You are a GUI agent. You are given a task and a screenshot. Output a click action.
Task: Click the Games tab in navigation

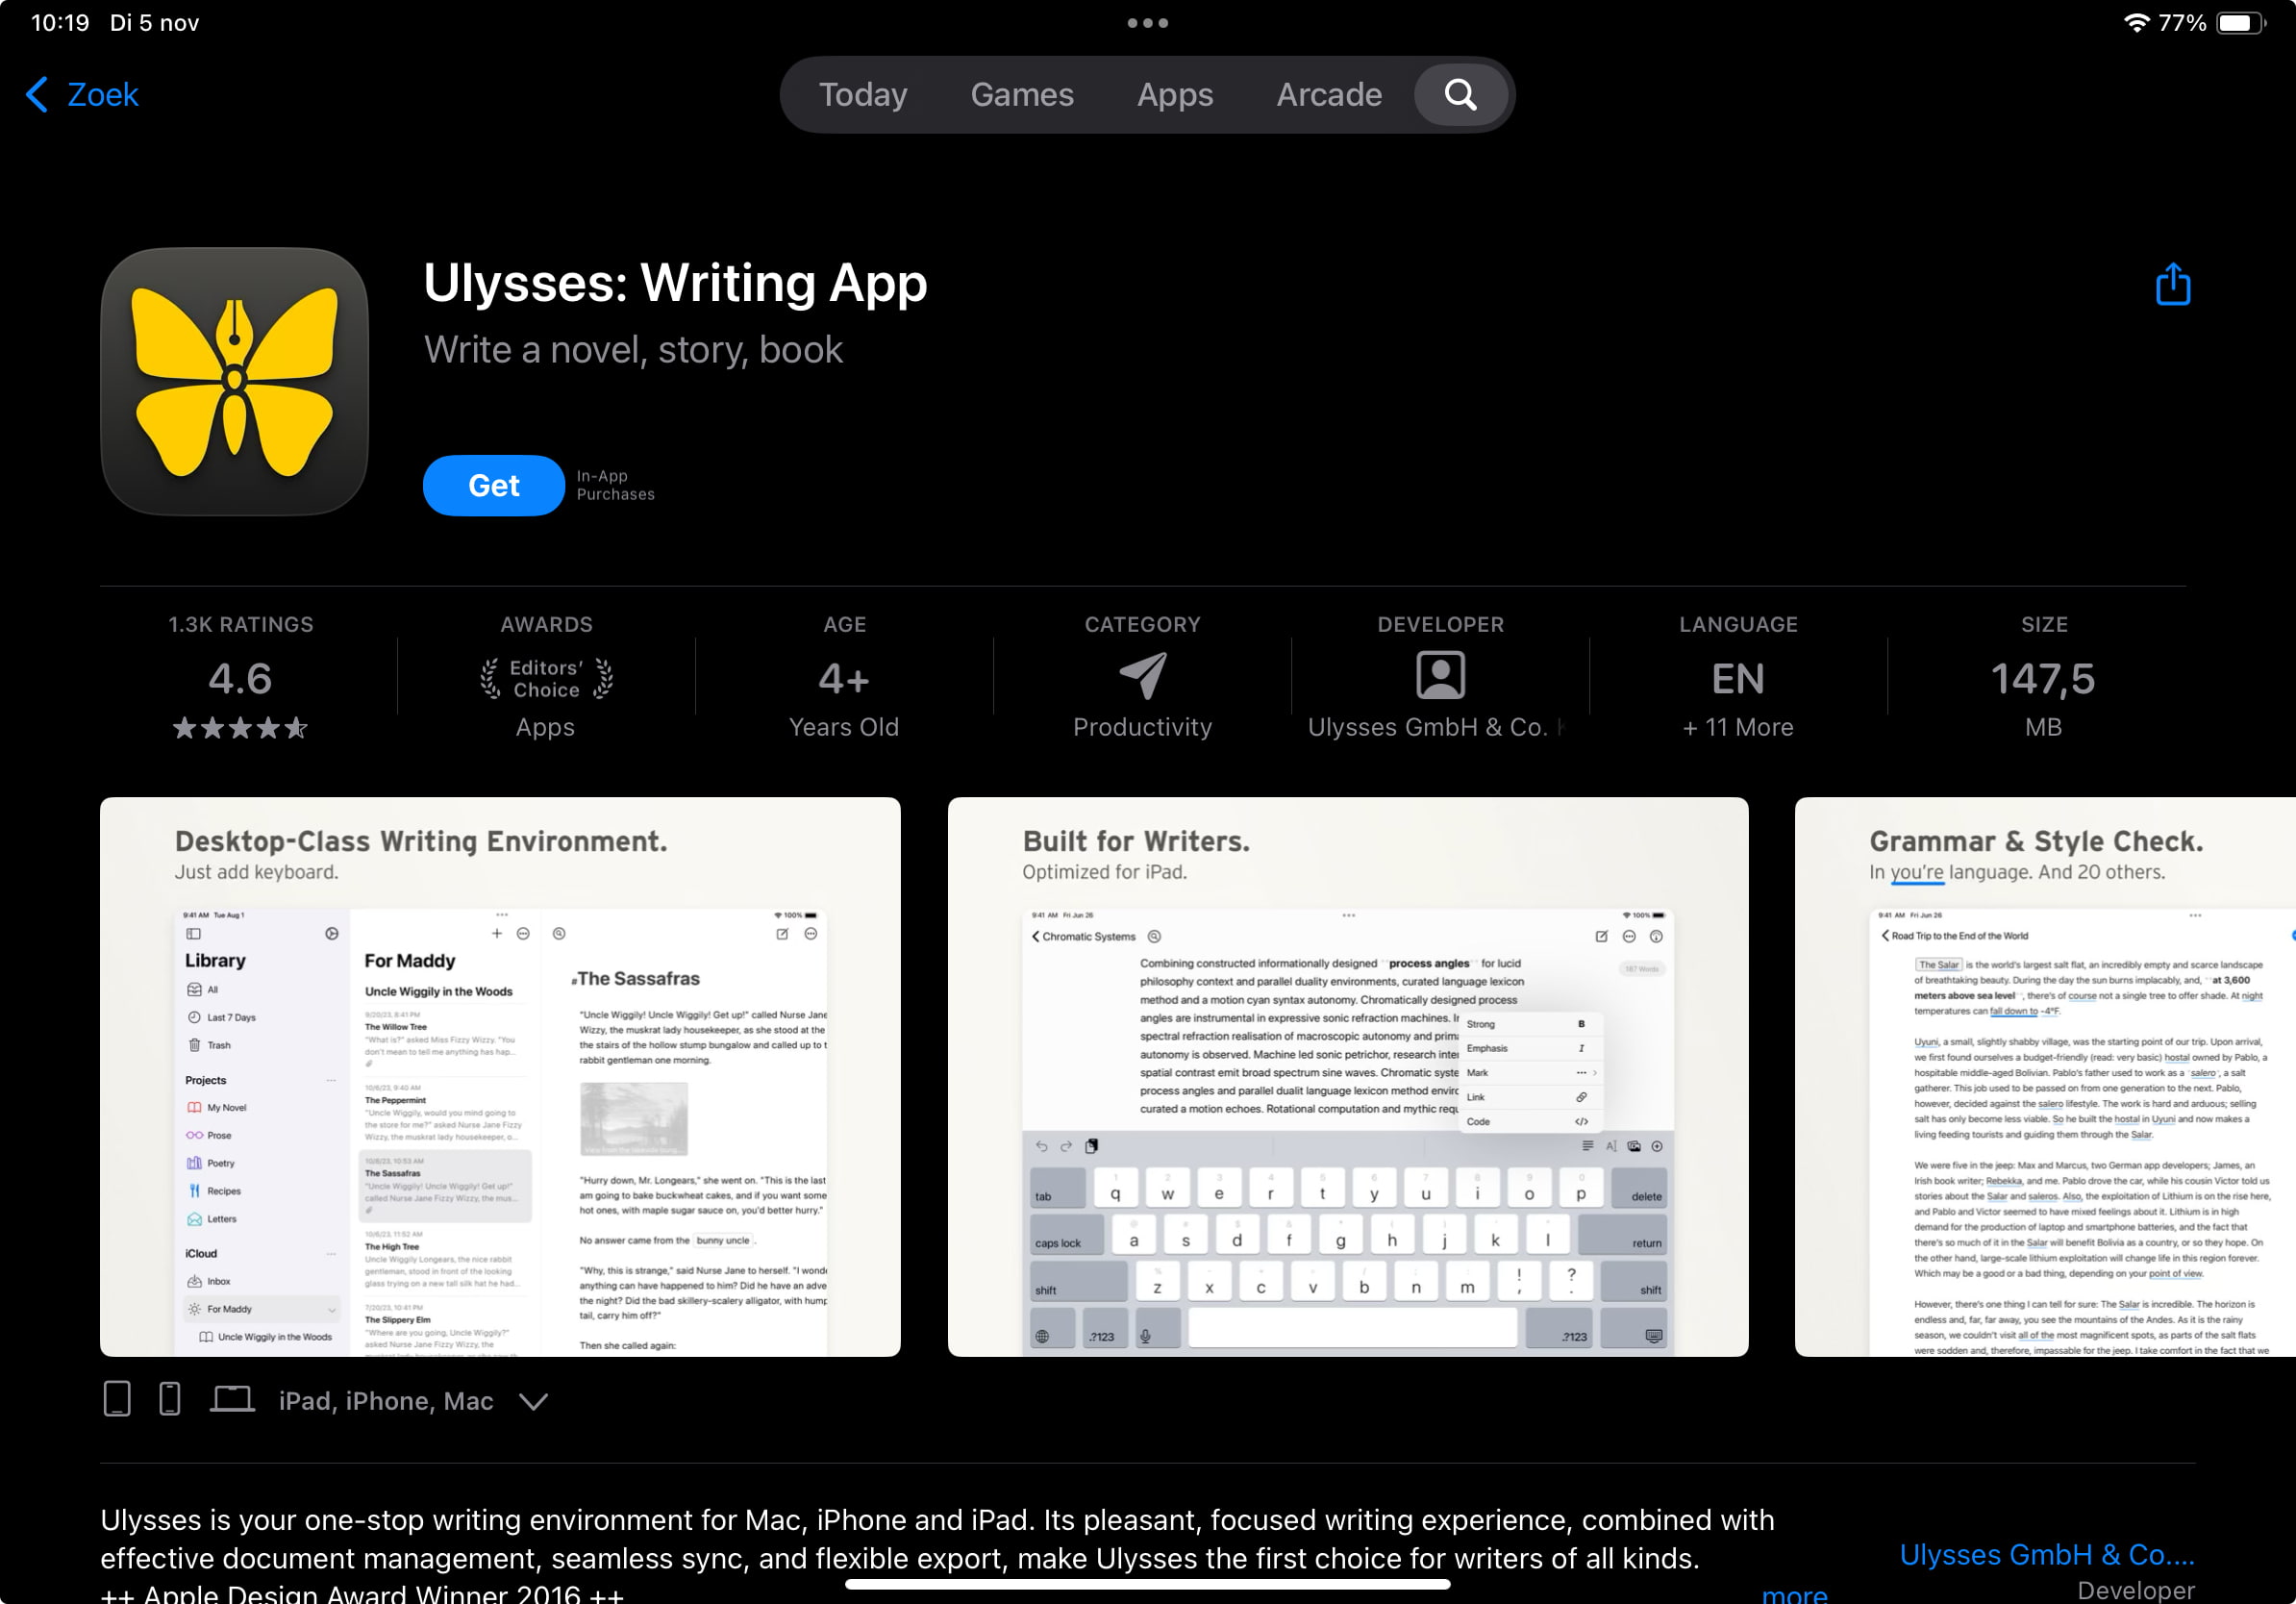(1021, 94)
